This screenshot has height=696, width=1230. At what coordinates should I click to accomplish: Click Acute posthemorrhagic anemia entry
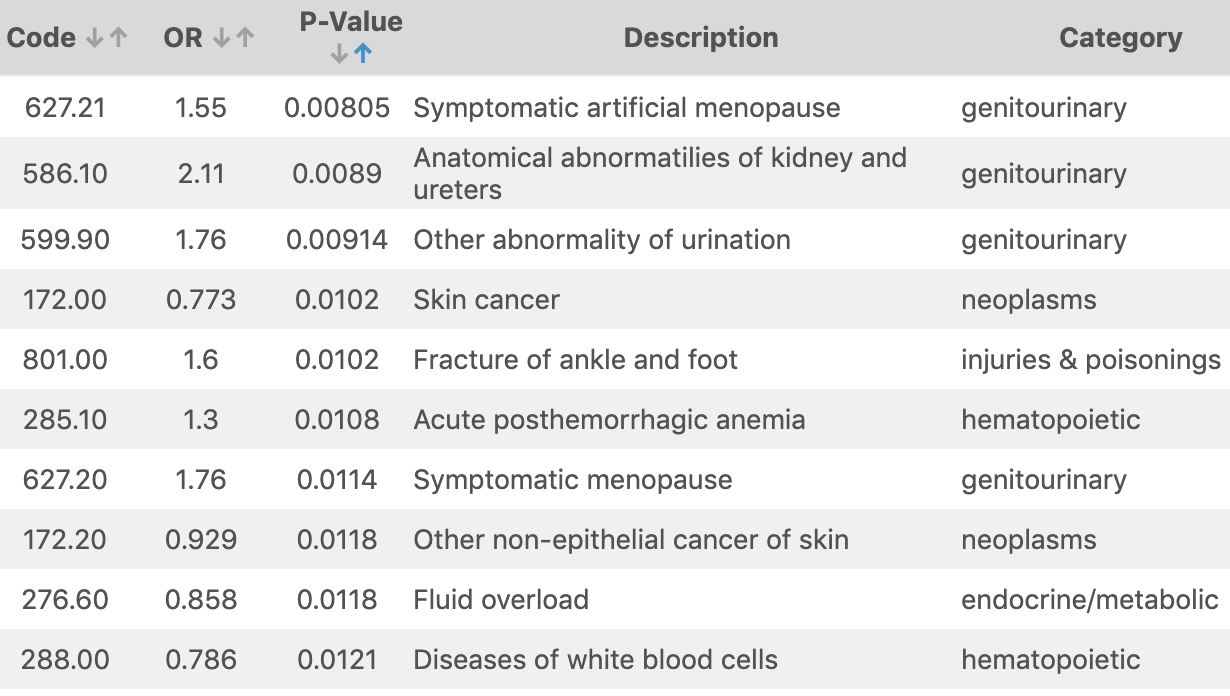609,420
